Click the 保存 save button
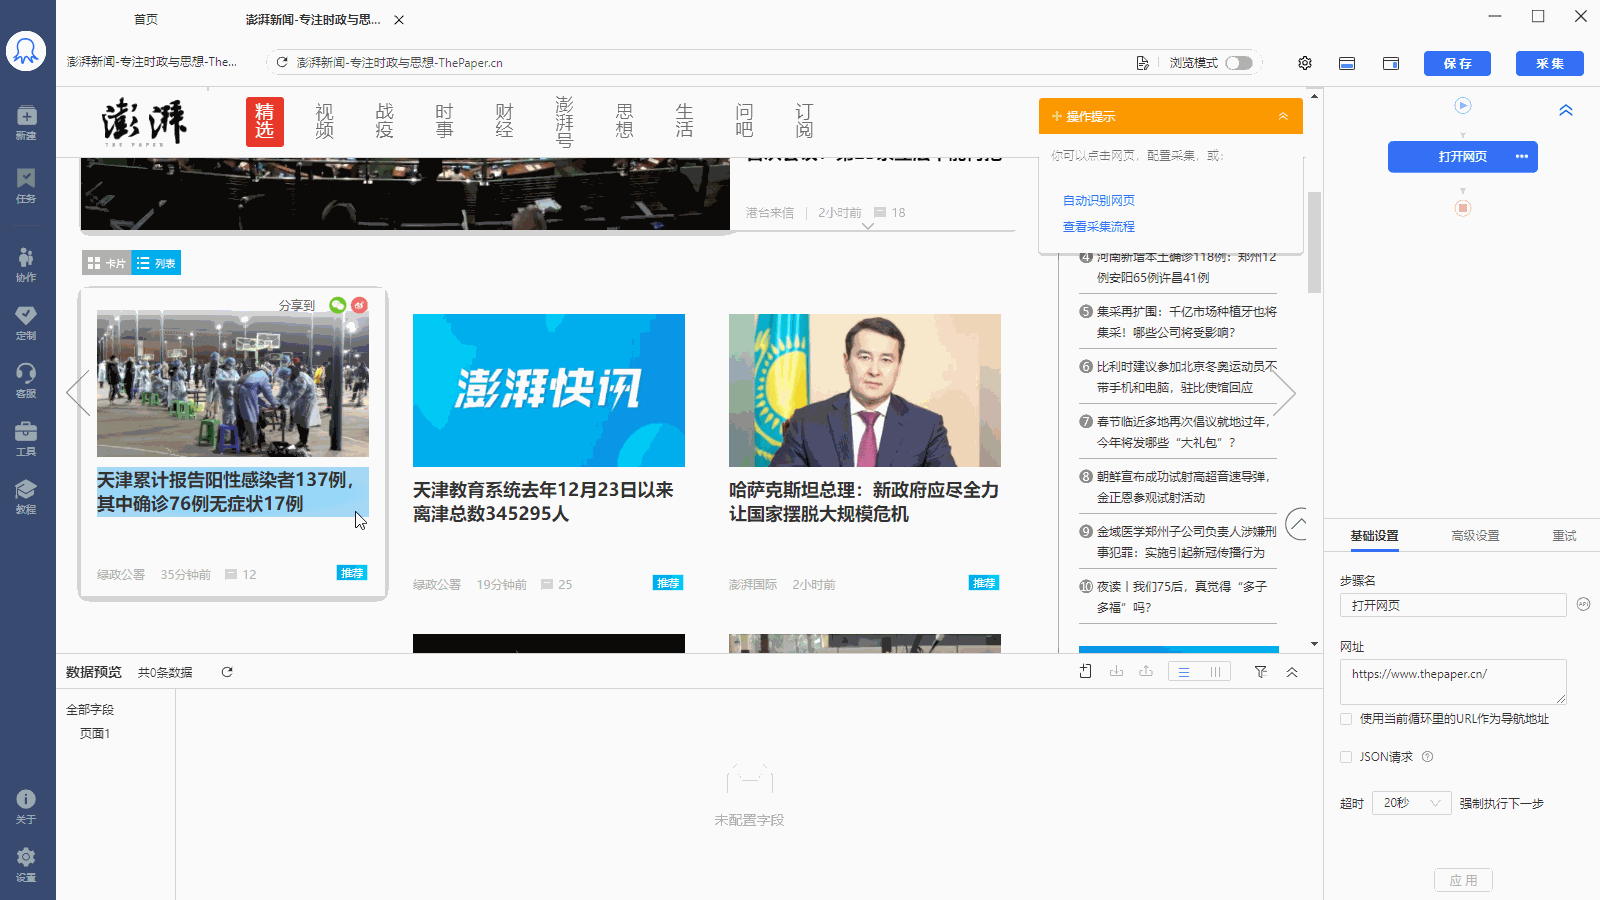1600x900 pixels. (x=1457, y=63)
